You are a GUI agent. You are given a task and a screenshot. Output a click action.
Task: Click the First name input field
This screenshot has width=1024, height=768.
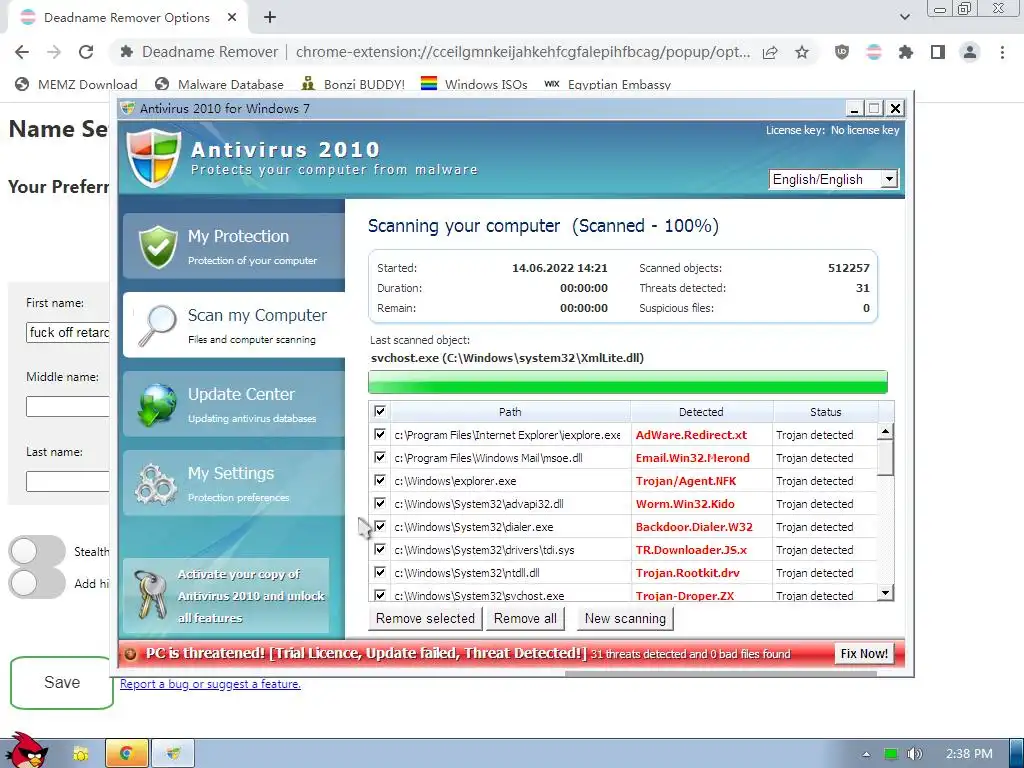(x=68, y=332)
